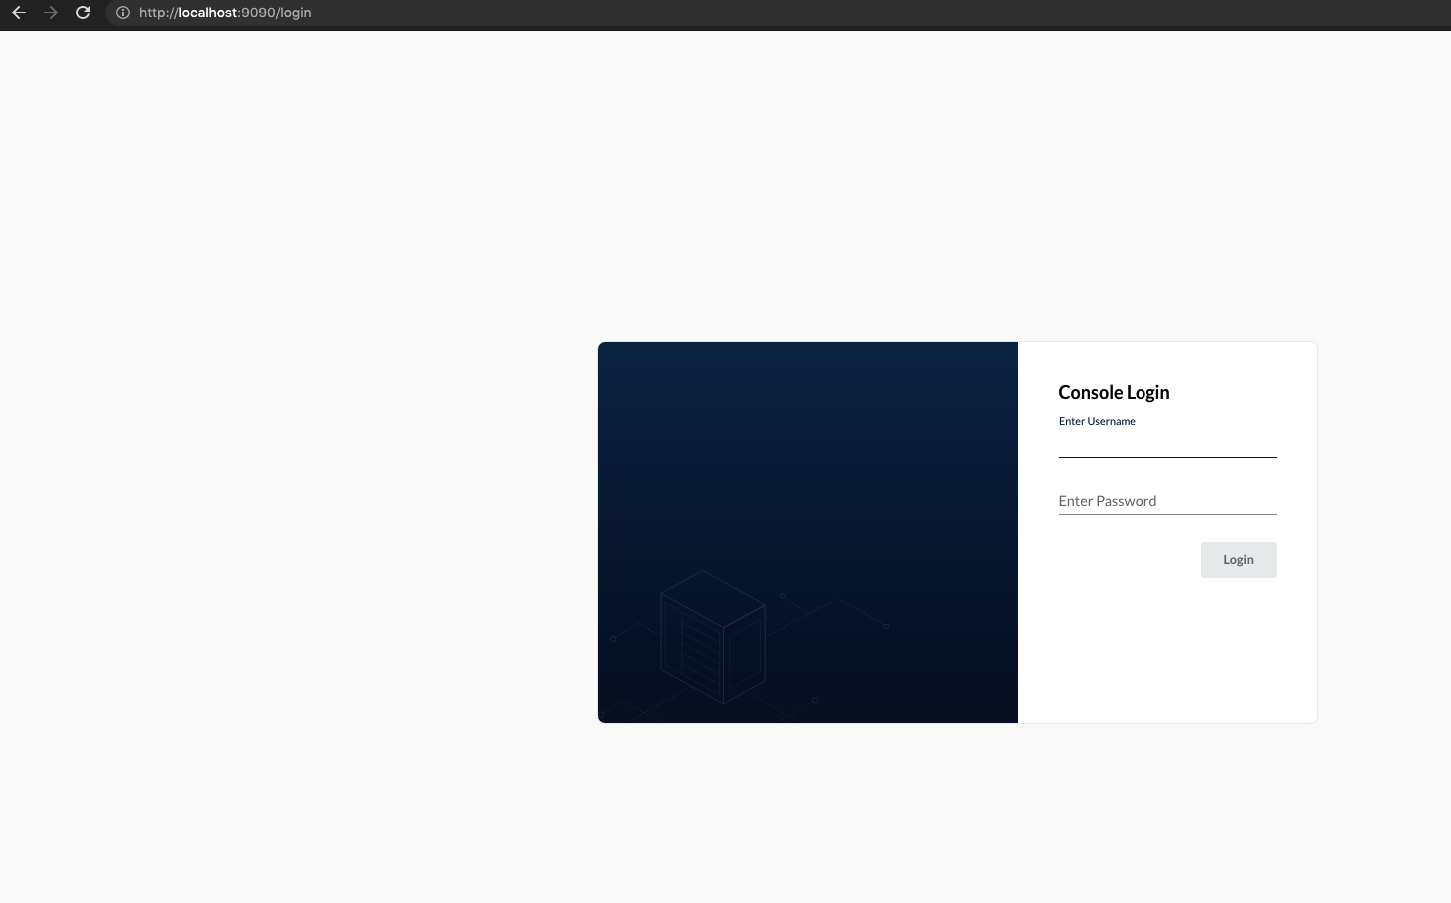Click the Console Login heading
1451x903 pixels.
click(x=1114, y=392)
